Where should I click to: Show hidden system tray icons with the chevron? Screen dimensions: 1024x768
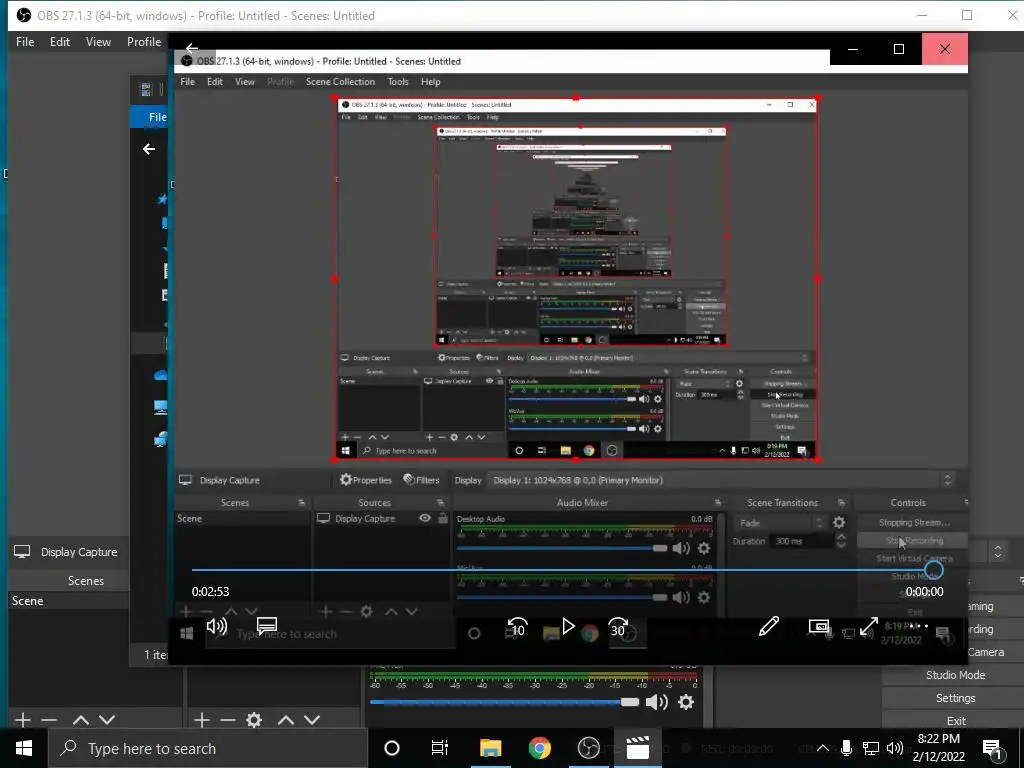point(823,748)
